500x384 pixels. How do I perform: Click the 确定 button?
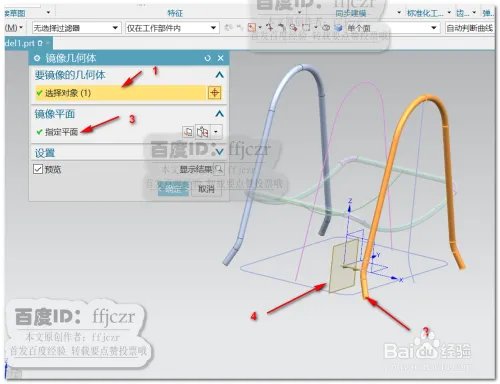(x=173, y=189)
